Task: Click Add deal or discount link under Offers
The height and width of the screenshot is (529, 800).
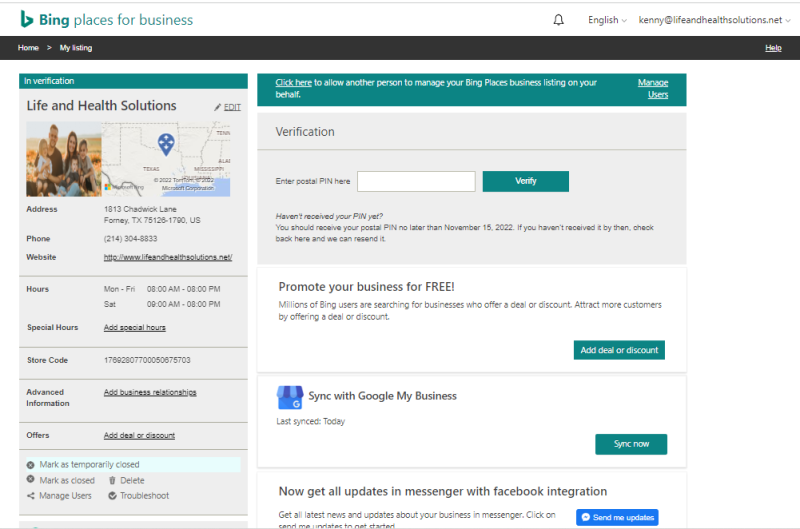Action: 139,436
